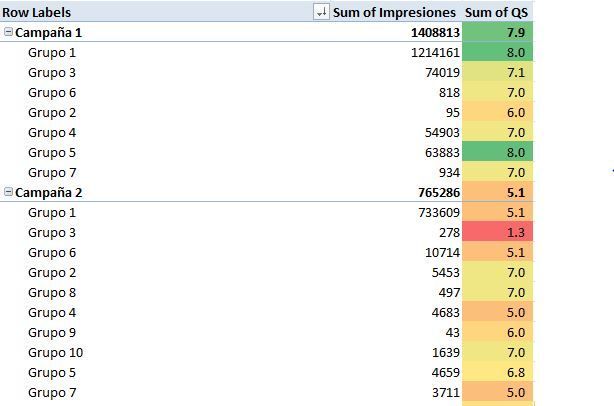Select impressions cell 1639

pyautogui.click(x=446, y=352)
